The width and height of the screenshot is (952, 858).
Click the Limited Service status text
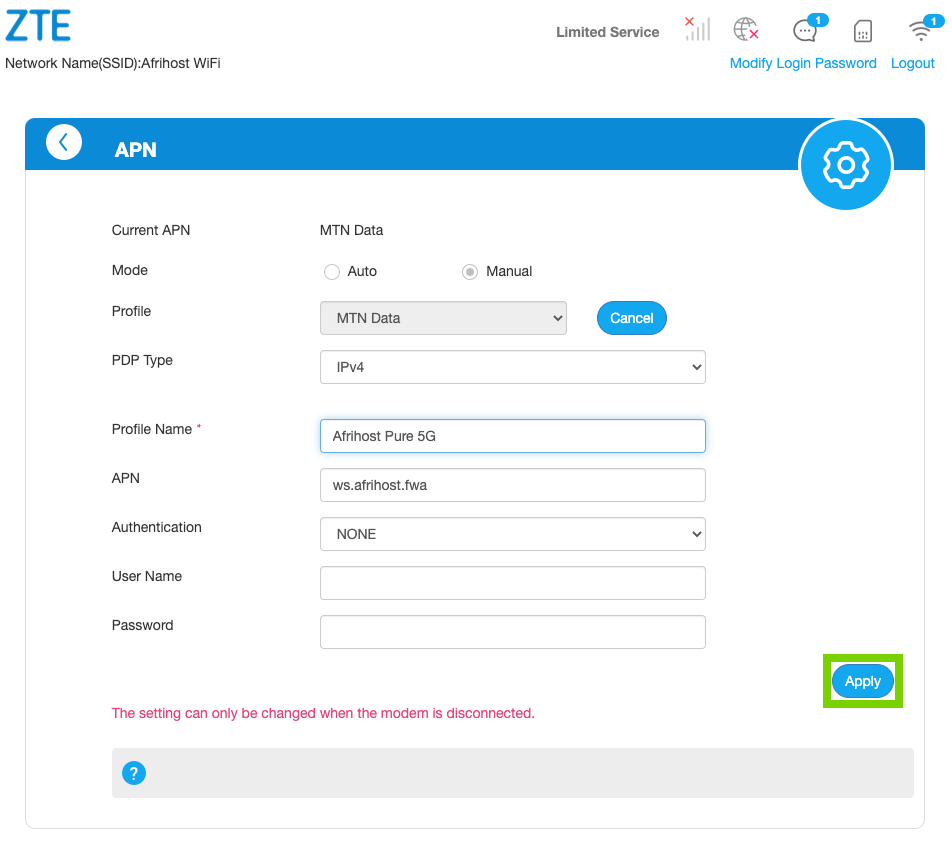[607, 32]
